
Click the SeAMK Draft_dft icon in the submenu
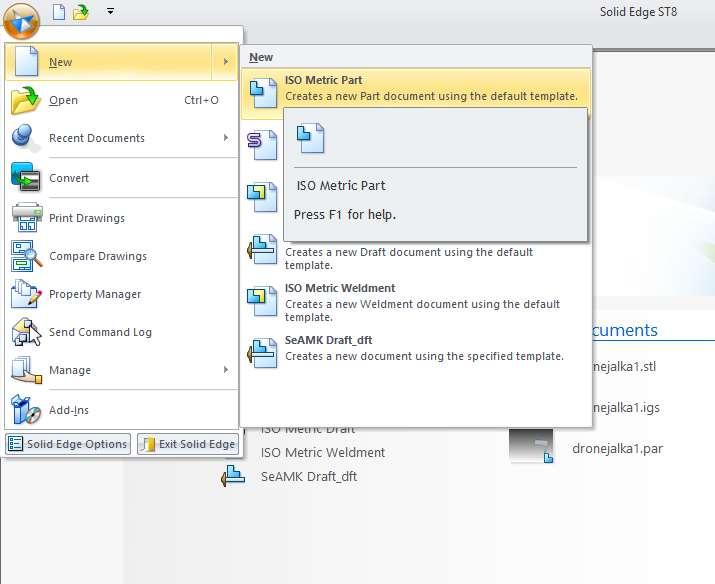[262, 352]
